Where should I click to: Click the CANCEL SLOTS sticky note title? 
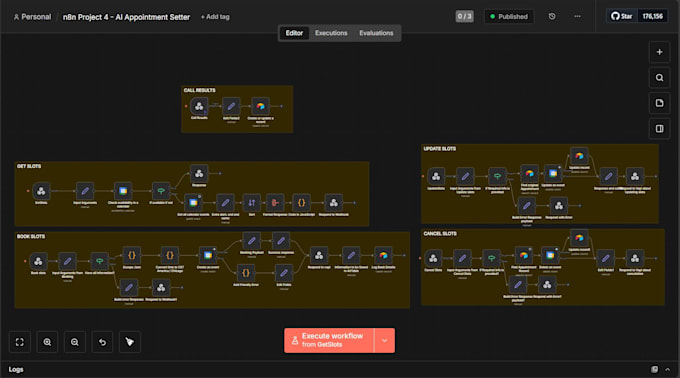tap(440, 234)
